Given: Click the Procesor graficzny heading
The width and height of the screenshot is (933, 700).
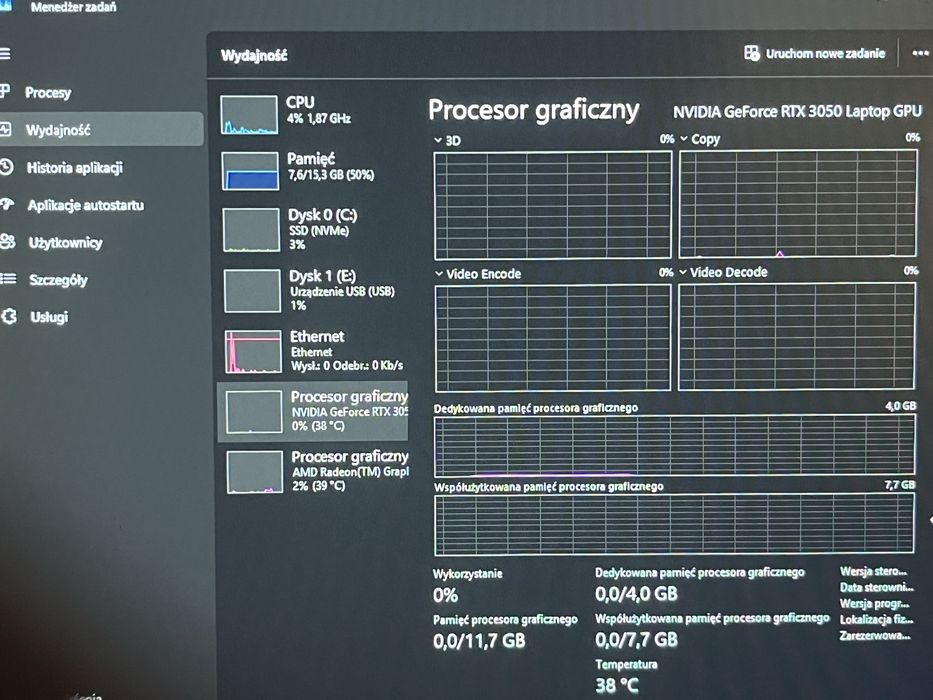Looking at the screenshot, I should [x=534, y=111].
